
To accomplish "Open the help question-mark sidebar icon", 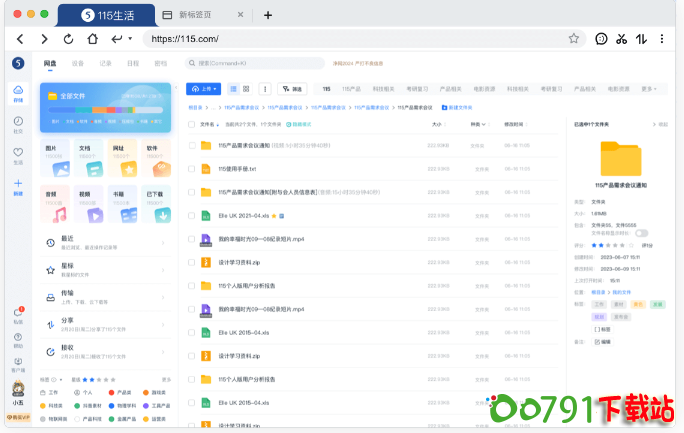I will [x=18, y=340].
